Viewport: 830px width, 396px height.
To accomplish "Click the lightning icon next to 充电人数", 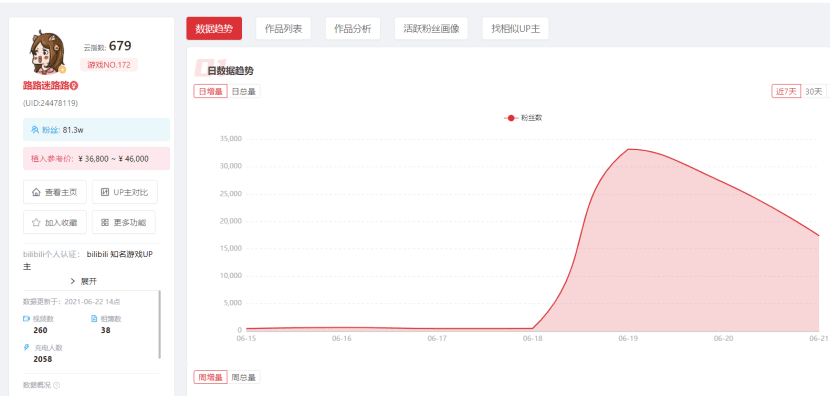I will (x=26, y=347).
